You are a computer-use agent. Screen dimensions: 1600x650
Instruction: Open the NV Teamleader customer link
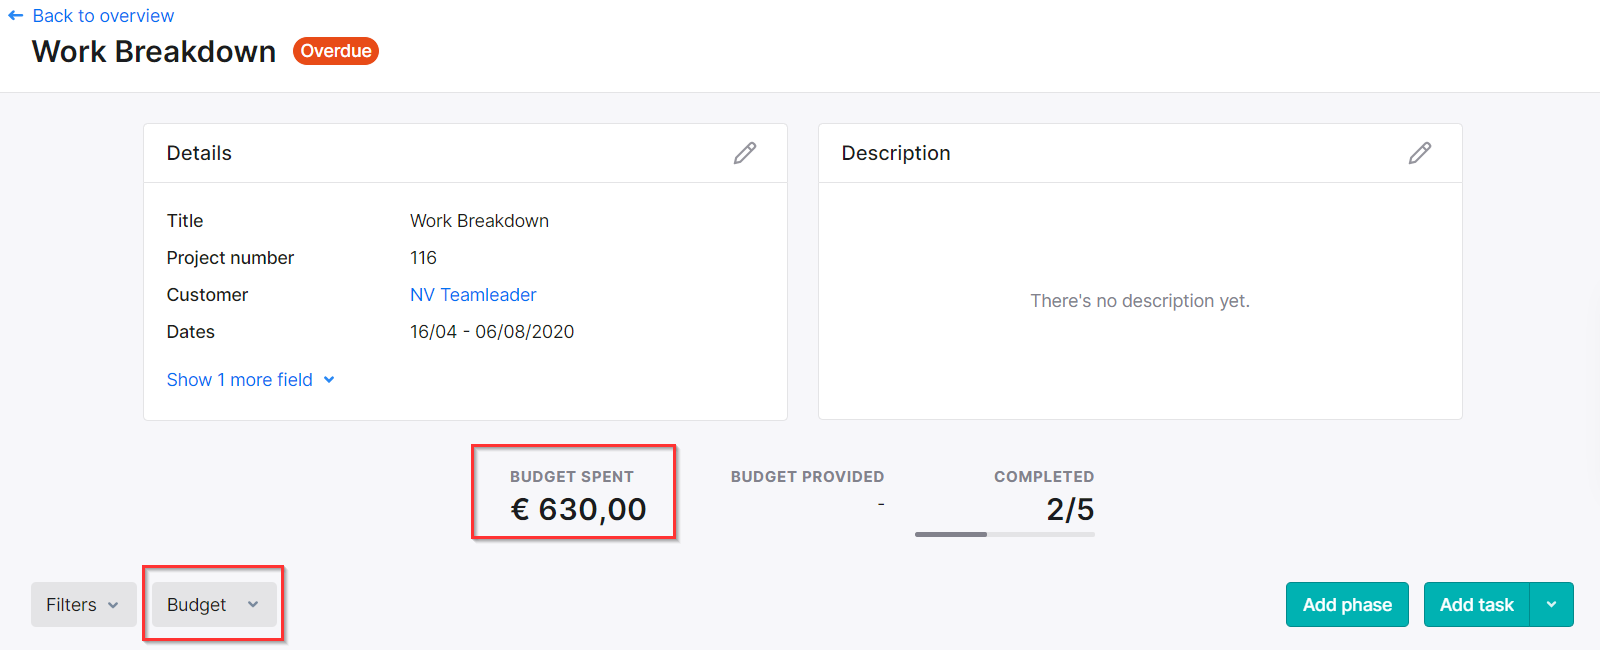click(473, 295)
